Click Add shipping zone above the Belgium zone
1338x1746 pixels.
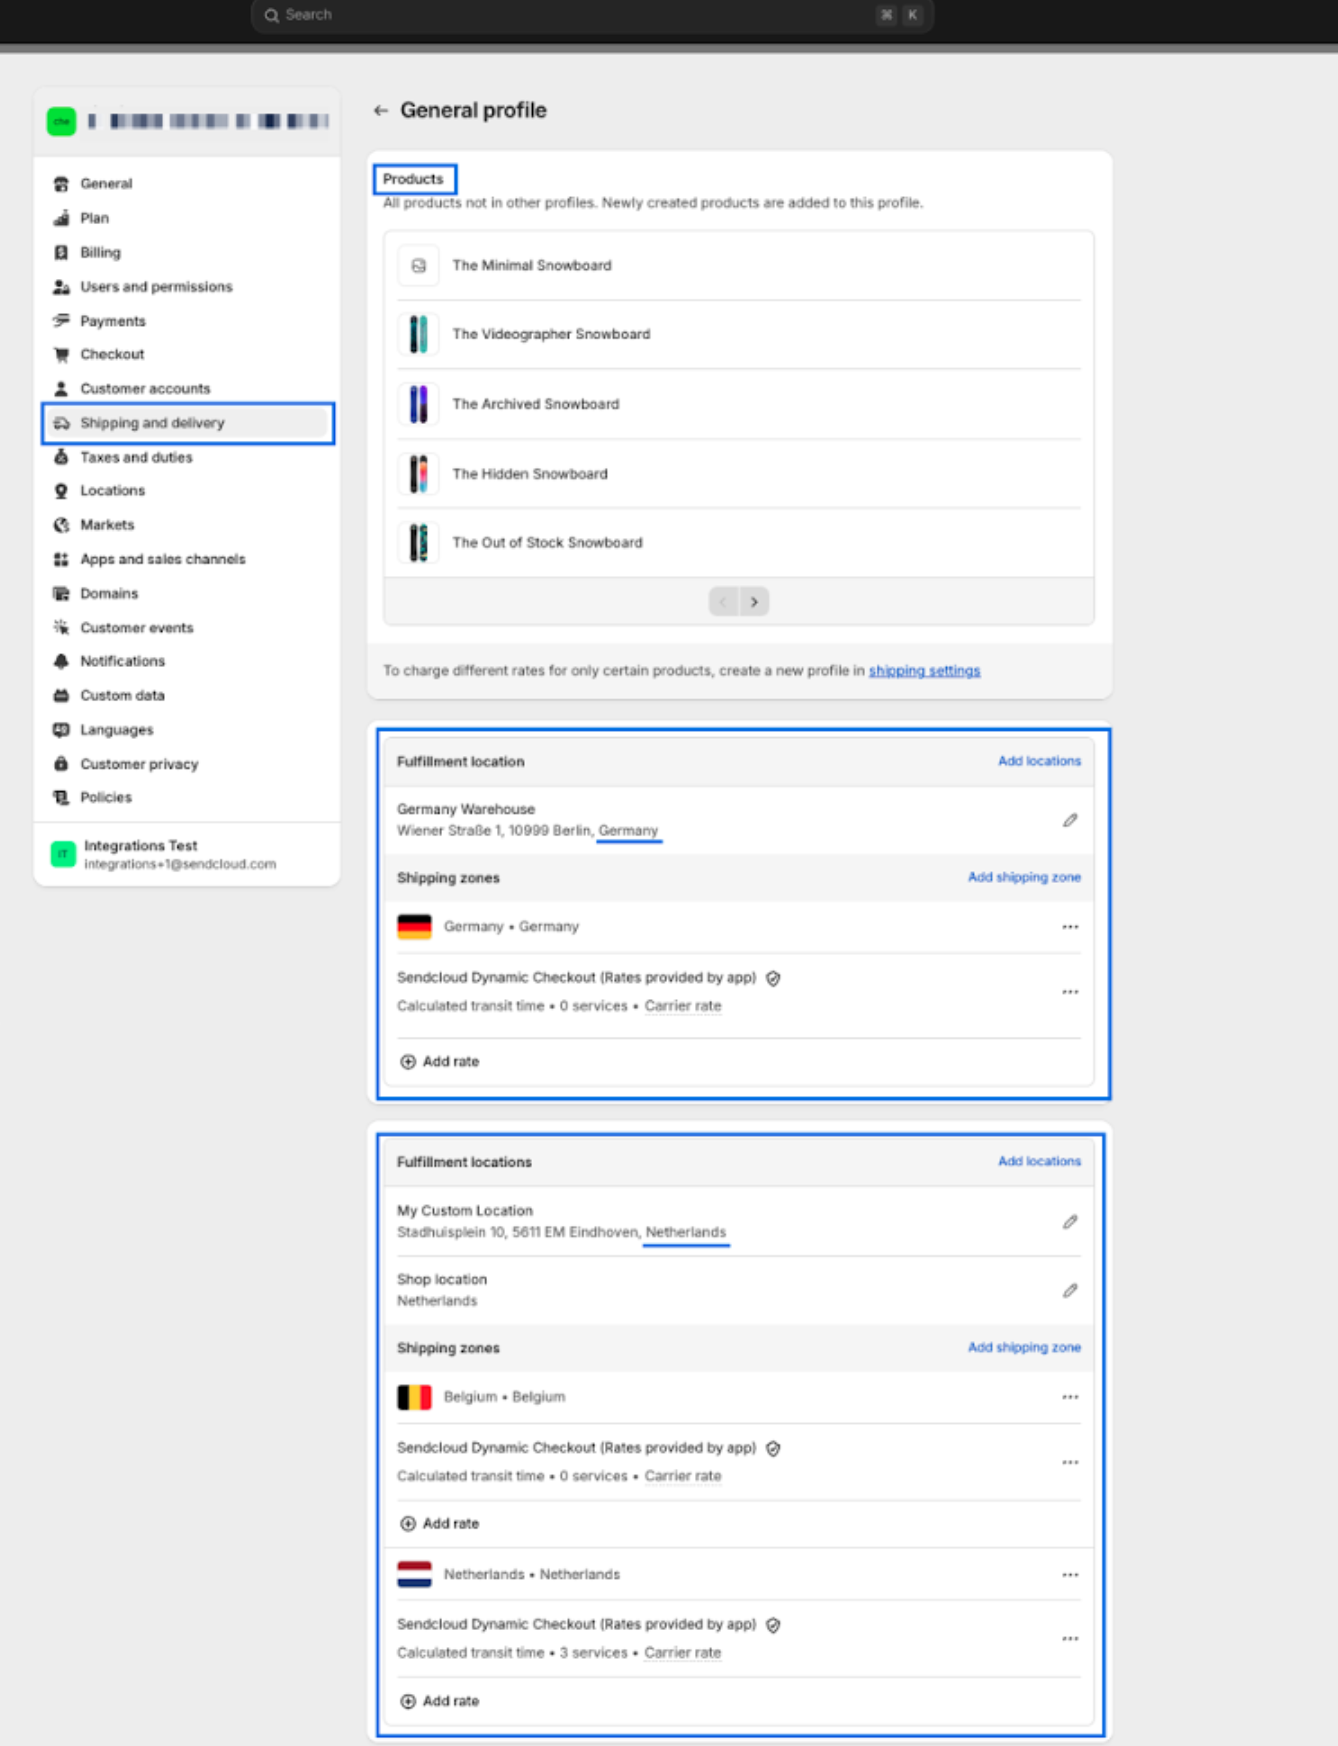pos(1024,1347)
